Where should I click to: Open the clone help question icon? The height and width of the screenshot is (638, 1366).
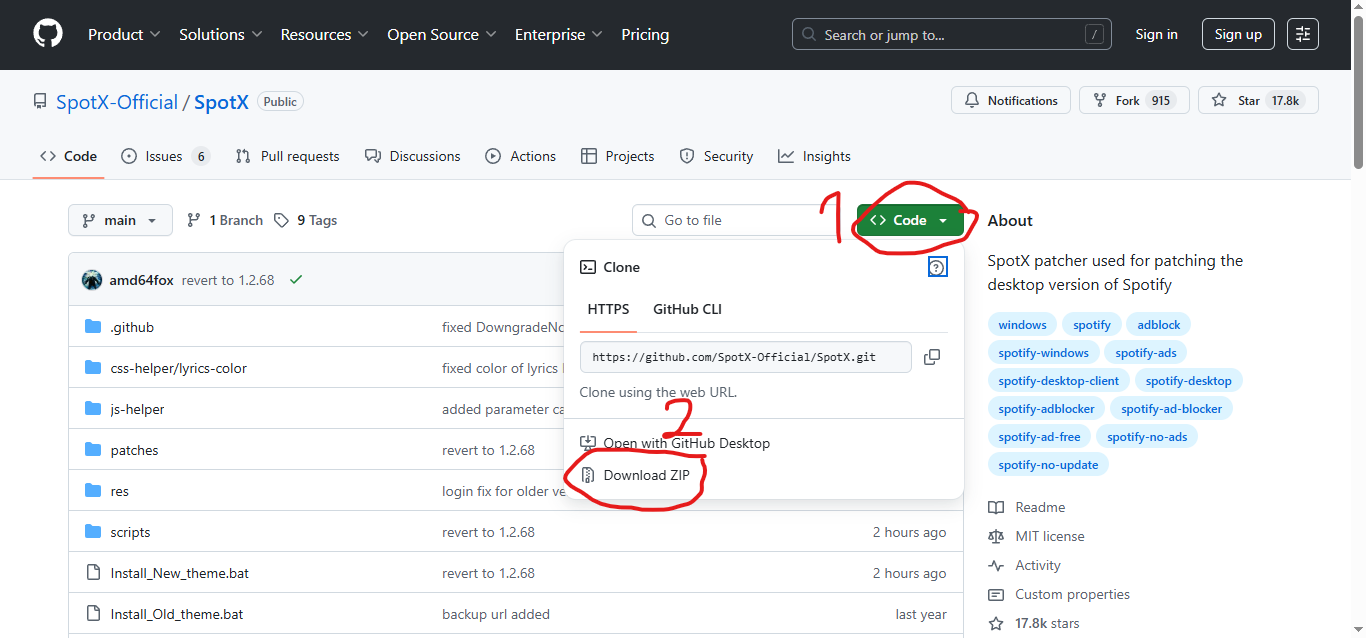[937, 267]
